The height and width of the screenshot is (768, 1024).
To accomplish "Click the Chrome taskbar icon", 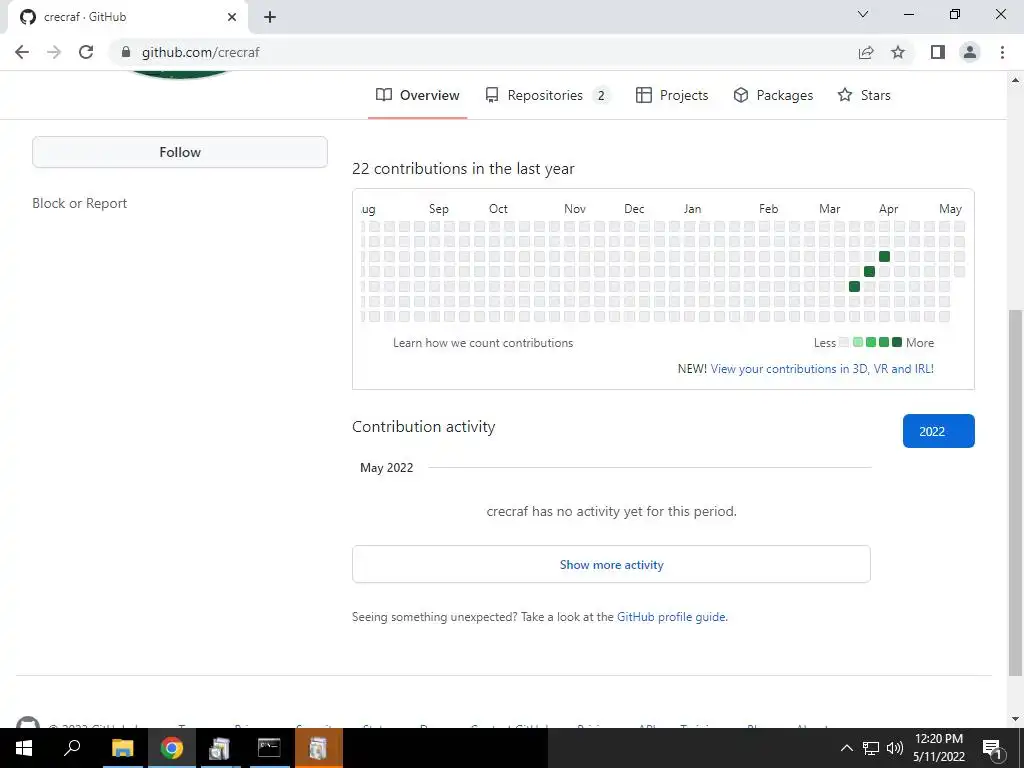I will click(172, 748).
